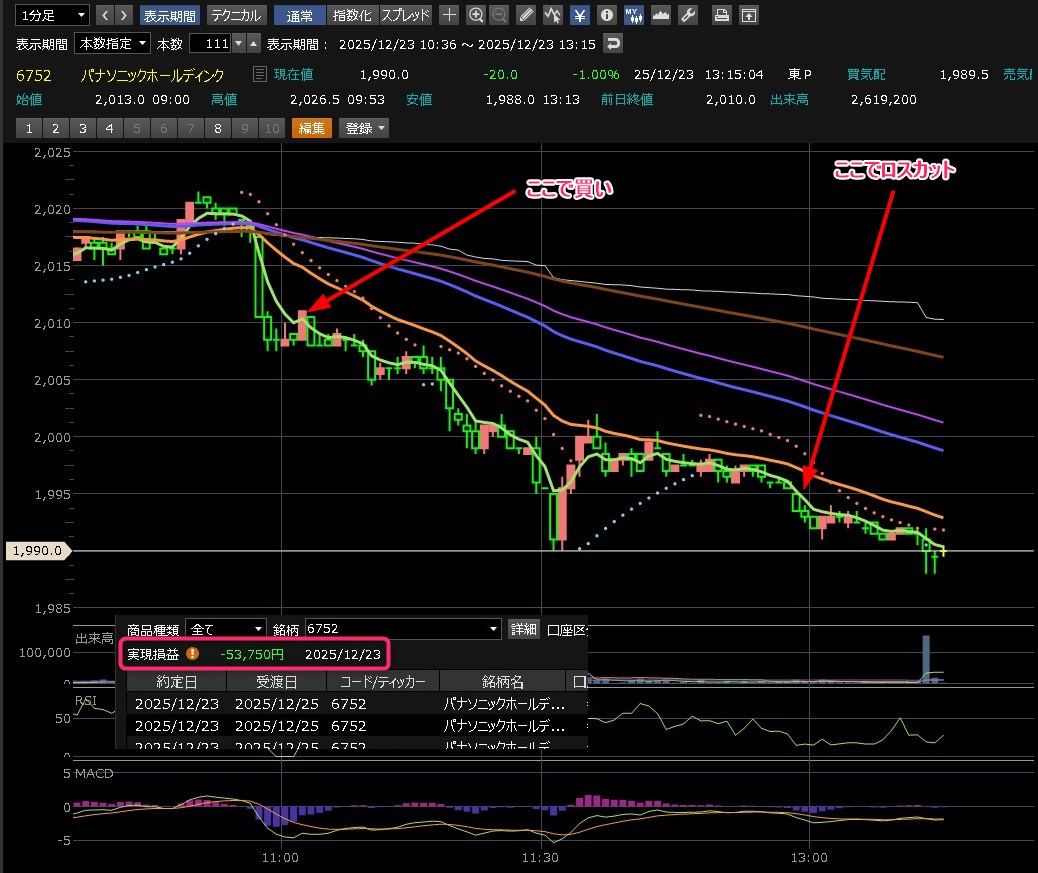Viewport: 1038px width, 873px height.
Task: Open the 商品種類 全て dropdown
Action: click(x=226, y=629)
